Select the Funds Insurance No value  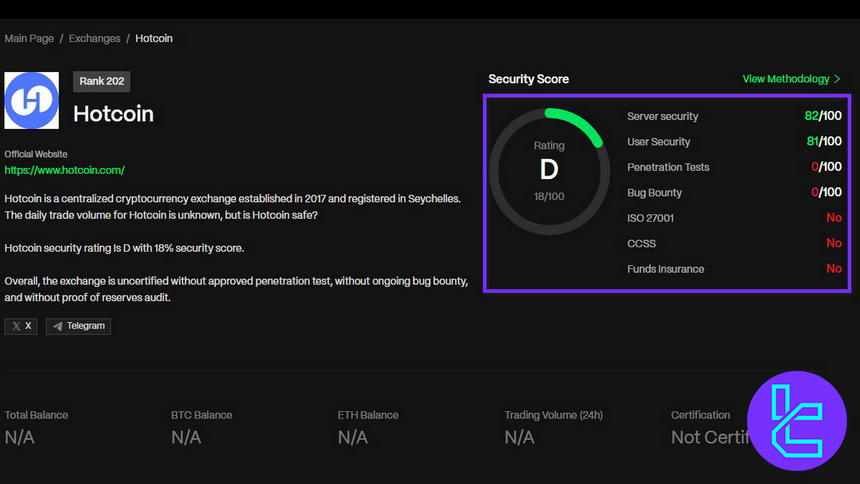click(x=834, y=268)
